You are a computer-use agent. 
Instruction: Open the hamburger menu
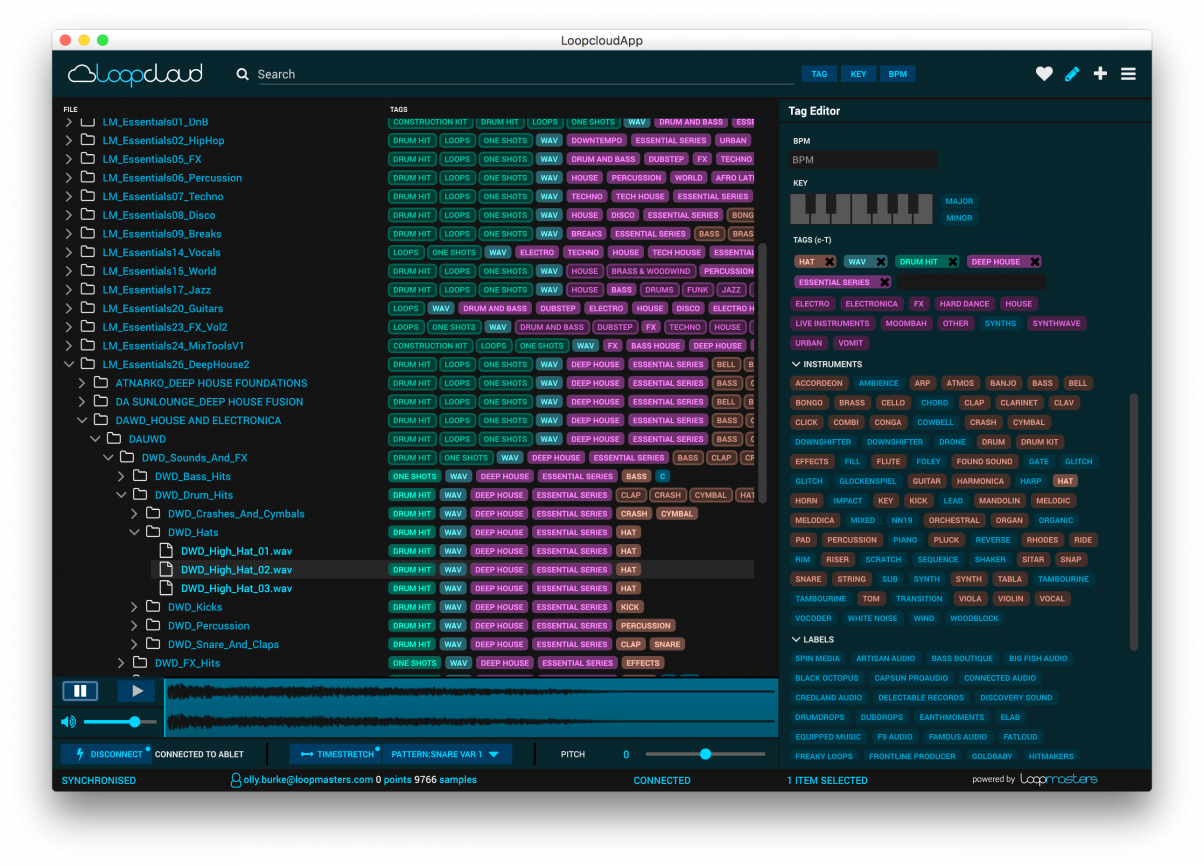tap(1128, 73)
